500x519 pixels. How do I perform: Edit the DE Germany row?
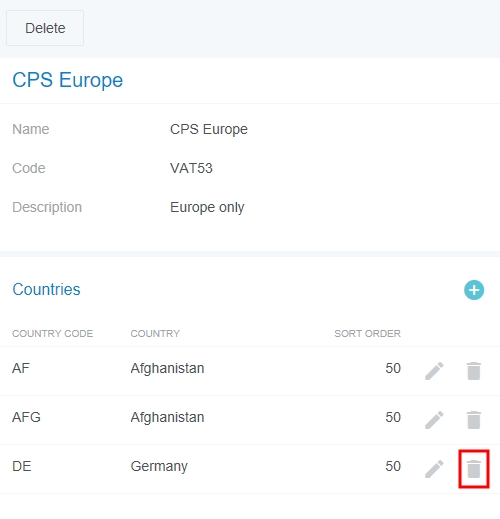[434, 469]
